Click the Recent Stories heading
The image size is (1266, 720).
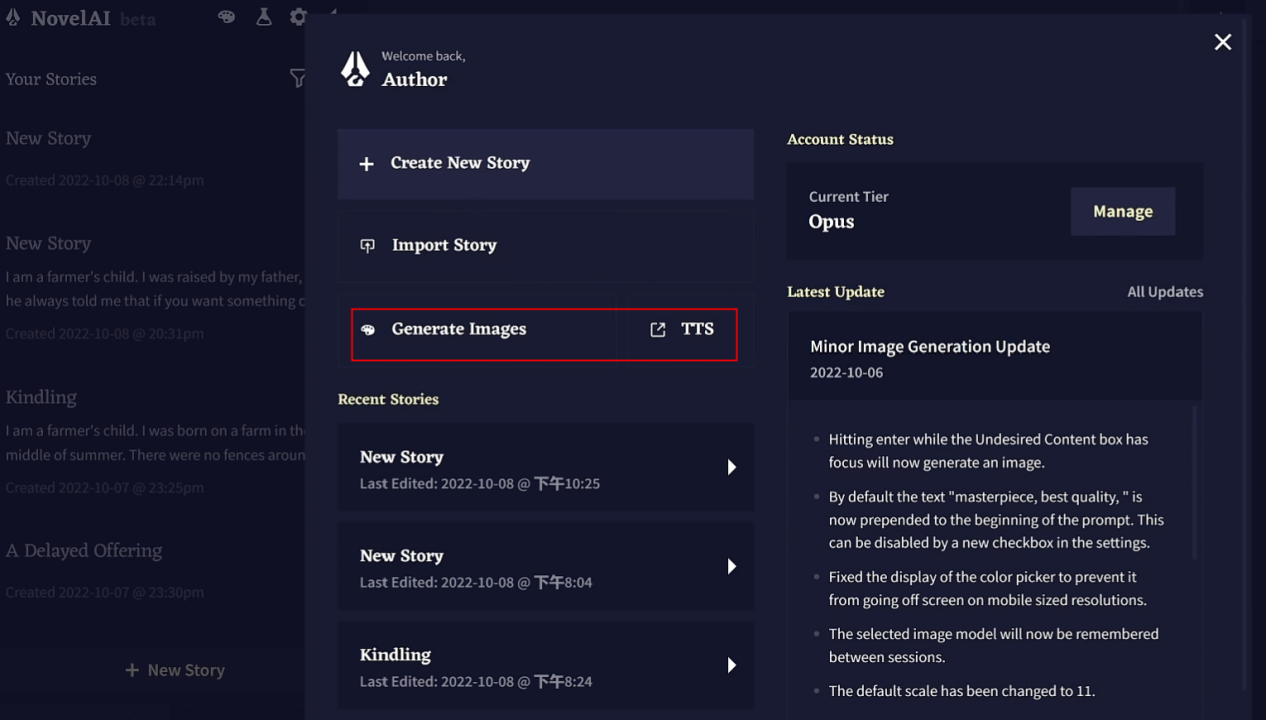[x=388, y=399]
